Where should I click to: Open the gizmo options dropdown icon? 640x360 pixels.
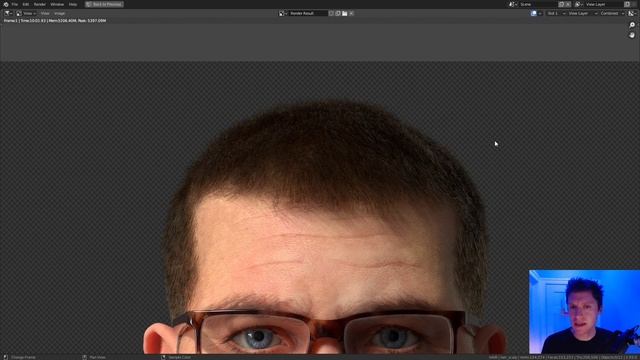(632, 13)
